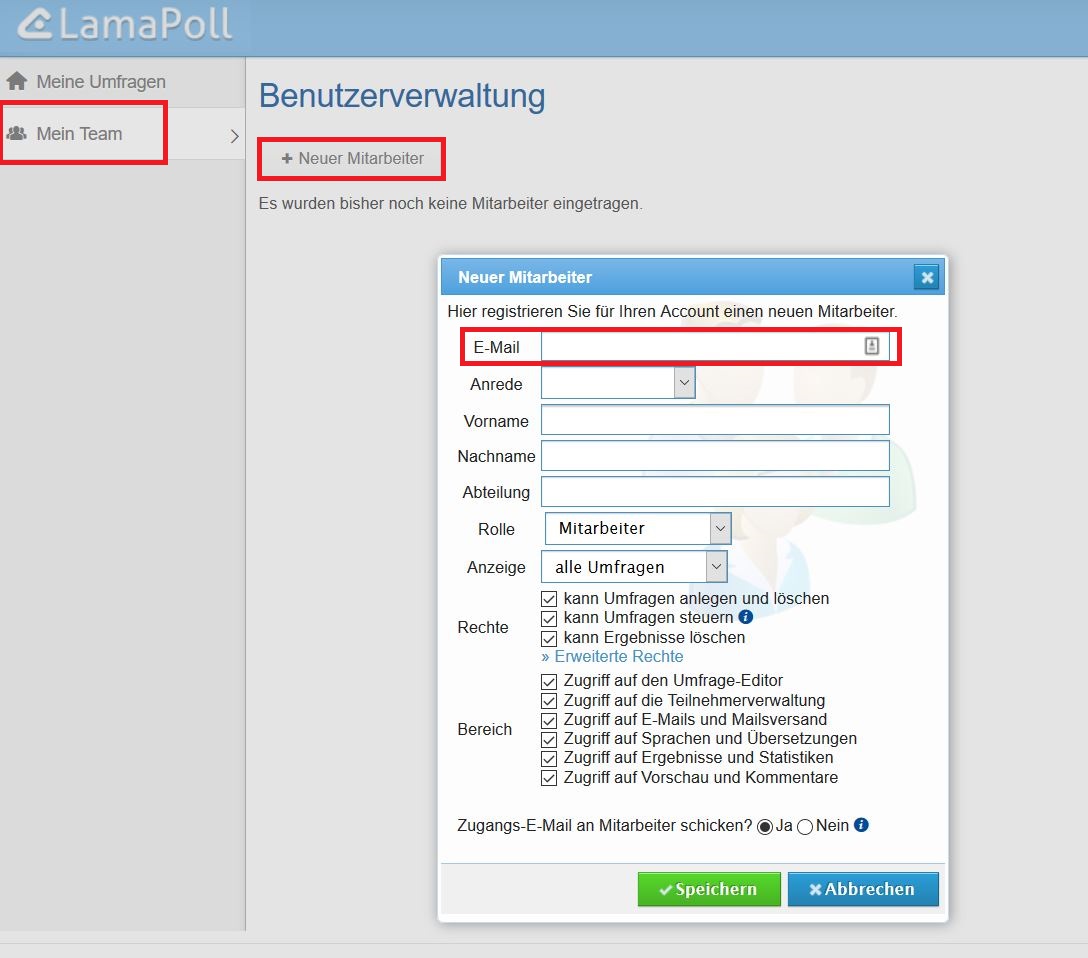Click the people icon next to Mein Team
The width and height of the screenshot is (1088, 958).
click(18, 131)
